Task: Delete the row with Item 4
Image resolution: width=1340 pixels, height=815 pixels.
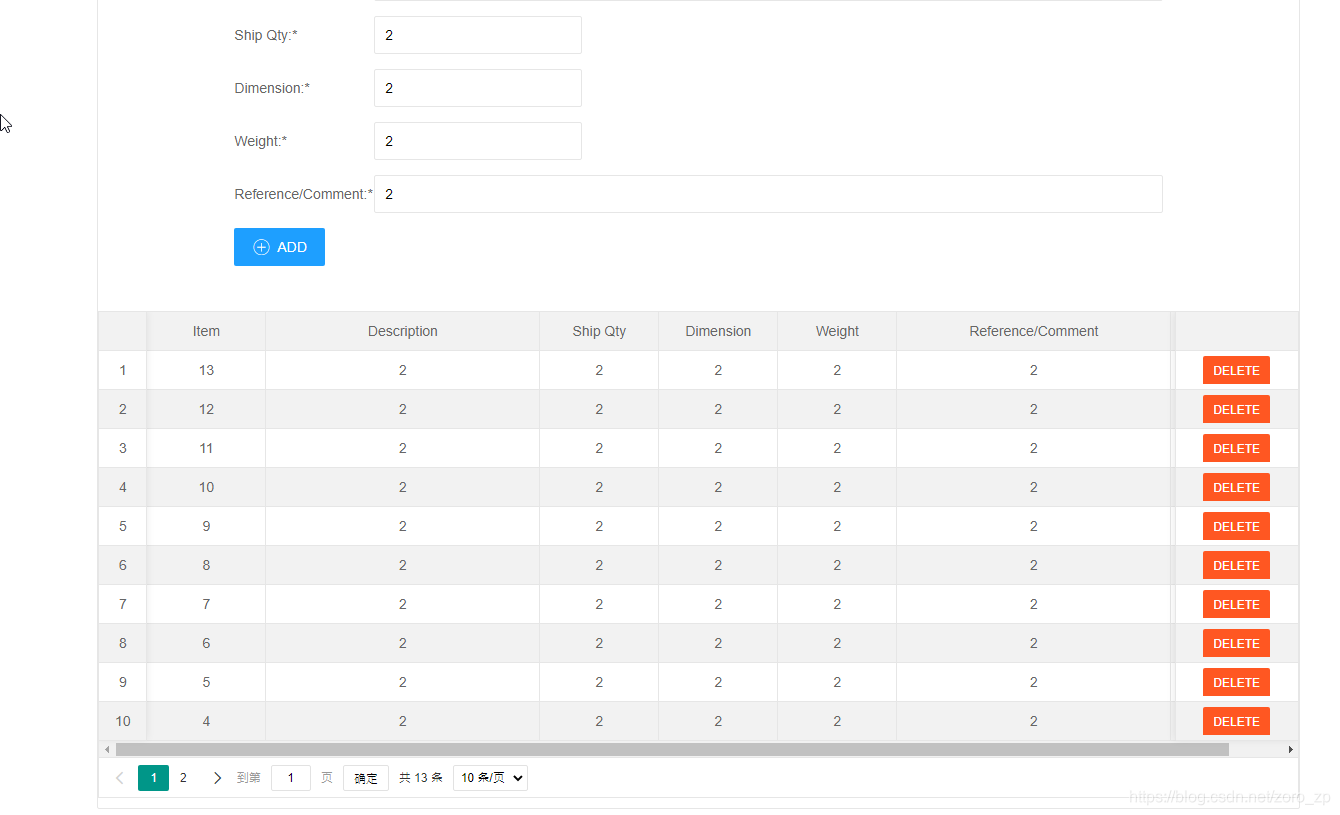Action: click(x=1236, y=721)
